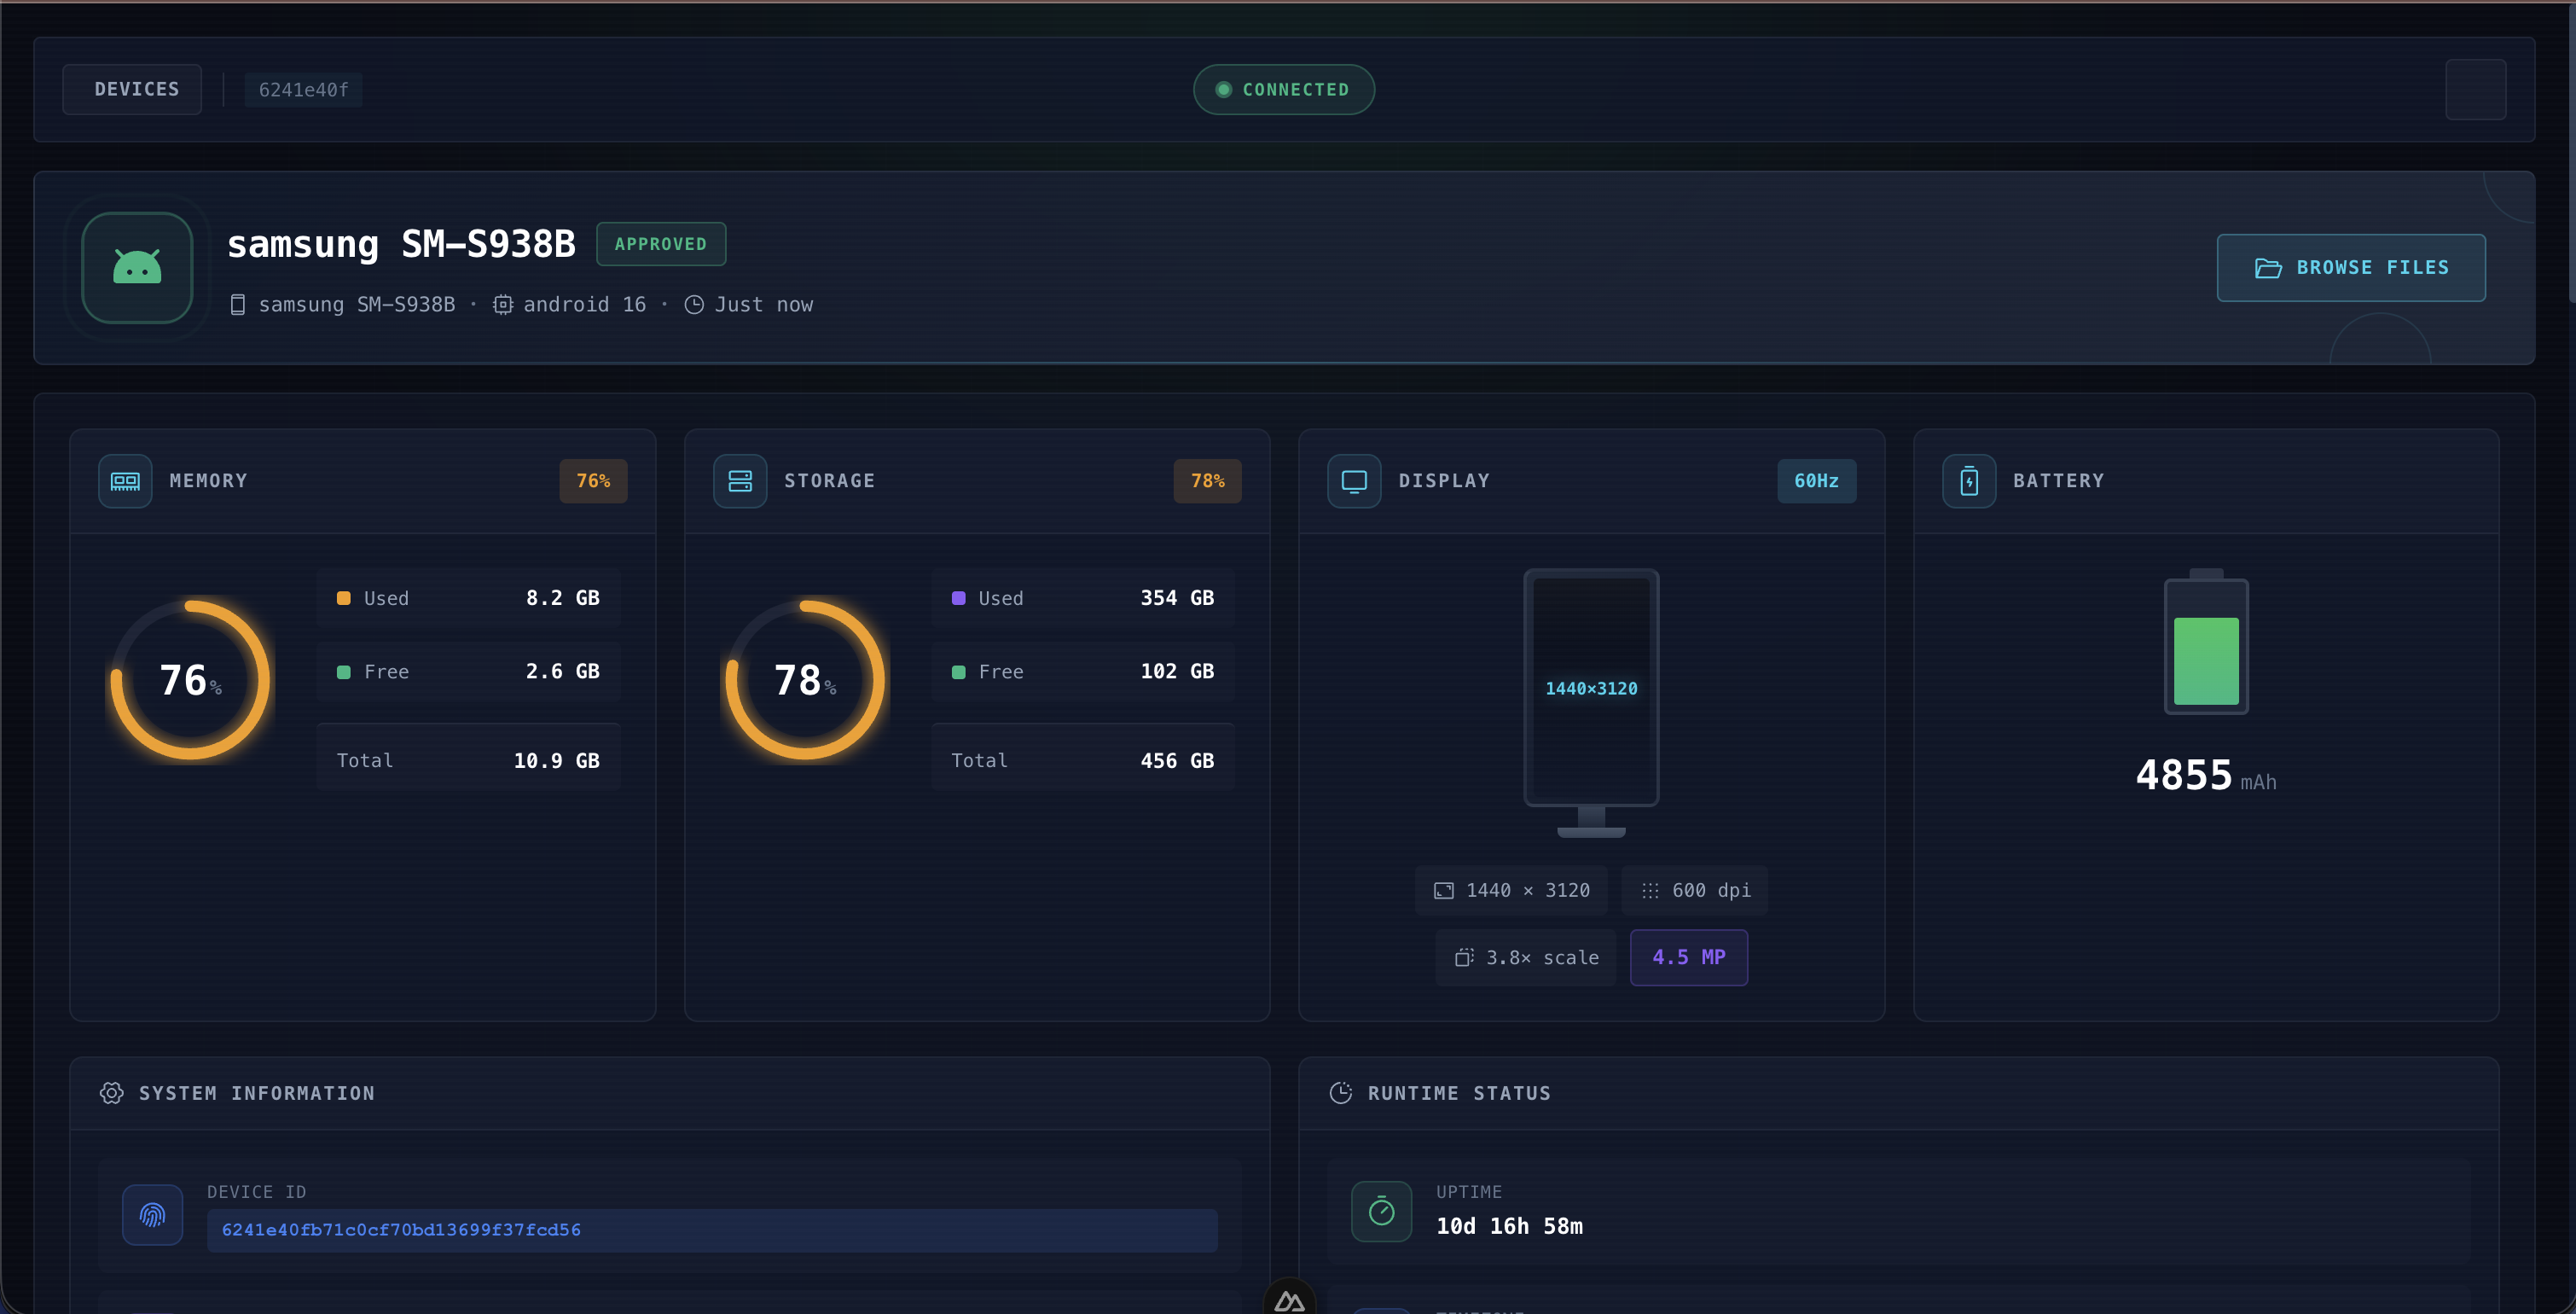
Task: Click the storage 78% circular gauge
Action: 805,680
